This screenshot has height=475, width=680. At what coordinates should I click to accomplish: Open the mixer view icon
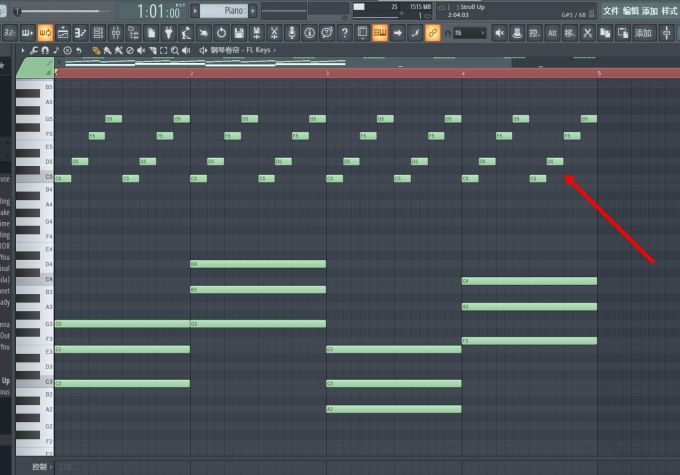[x=116, y=33]
